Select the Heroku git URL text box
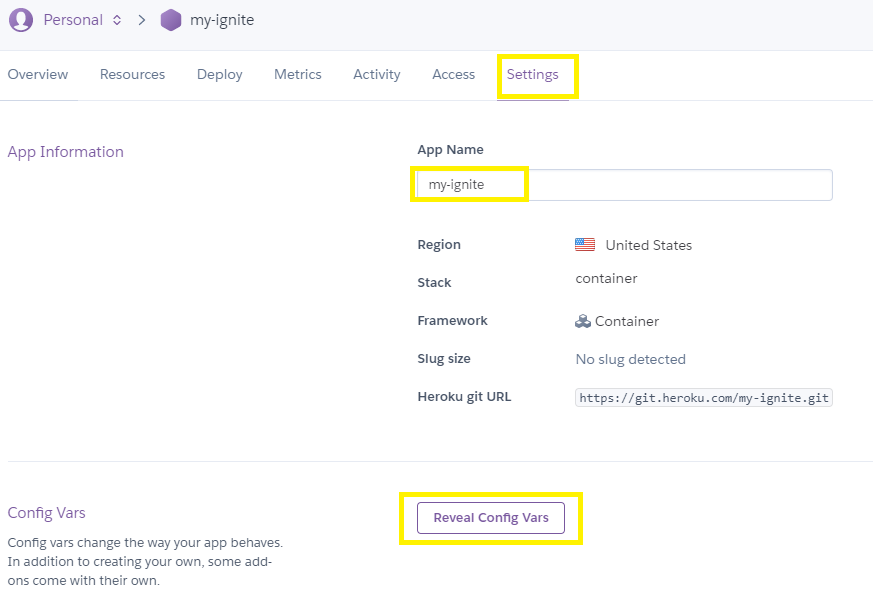Screen dimensions: 873x615 704,398
